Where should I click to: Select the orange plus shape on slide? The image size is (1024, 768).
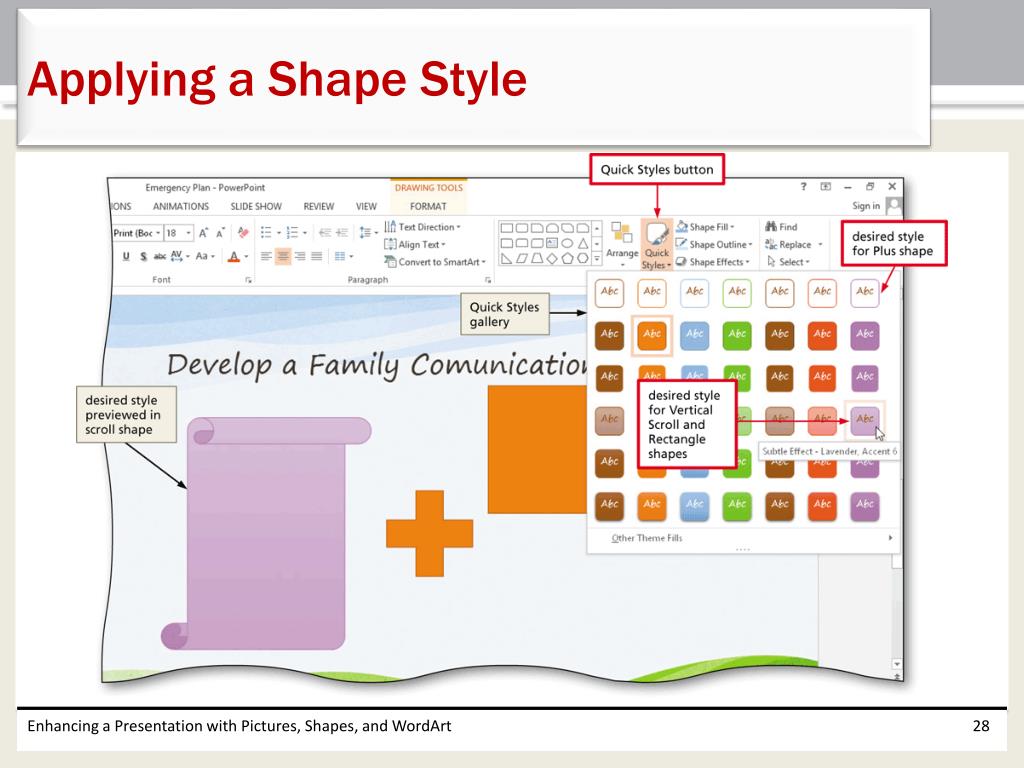click(429, 533)
